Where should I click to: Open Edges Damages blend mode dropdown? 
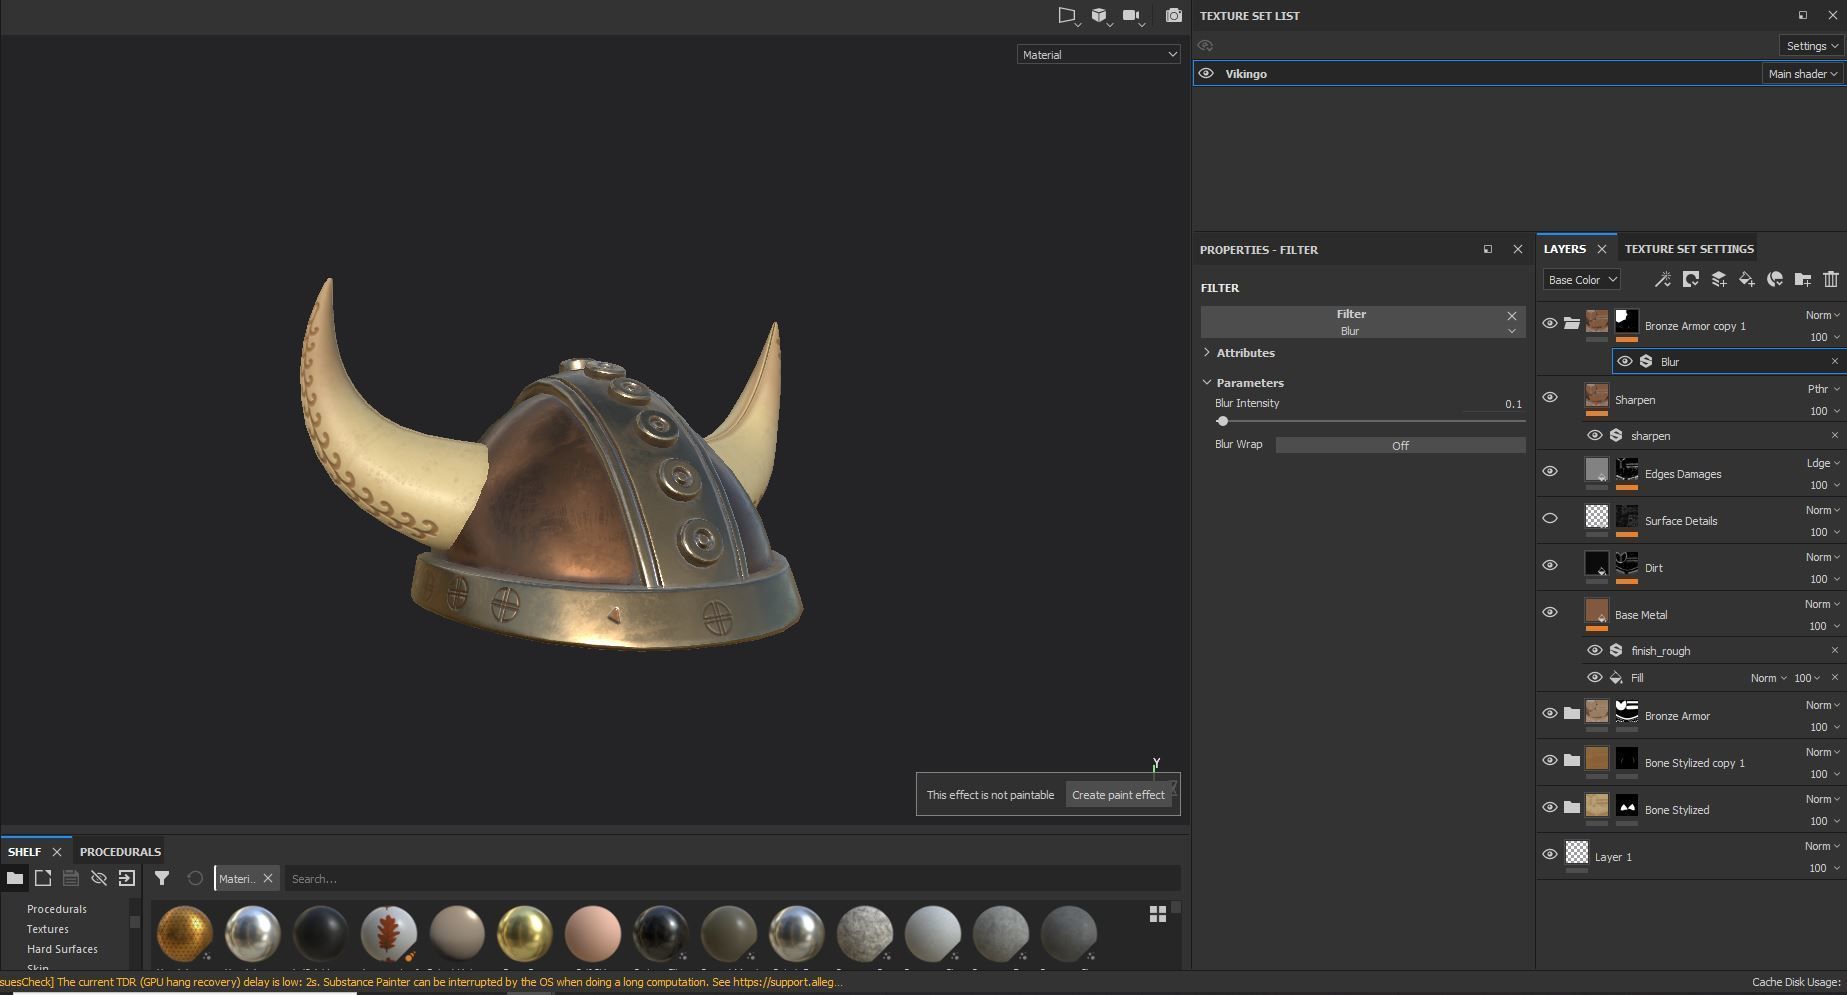click(1822, 463)
